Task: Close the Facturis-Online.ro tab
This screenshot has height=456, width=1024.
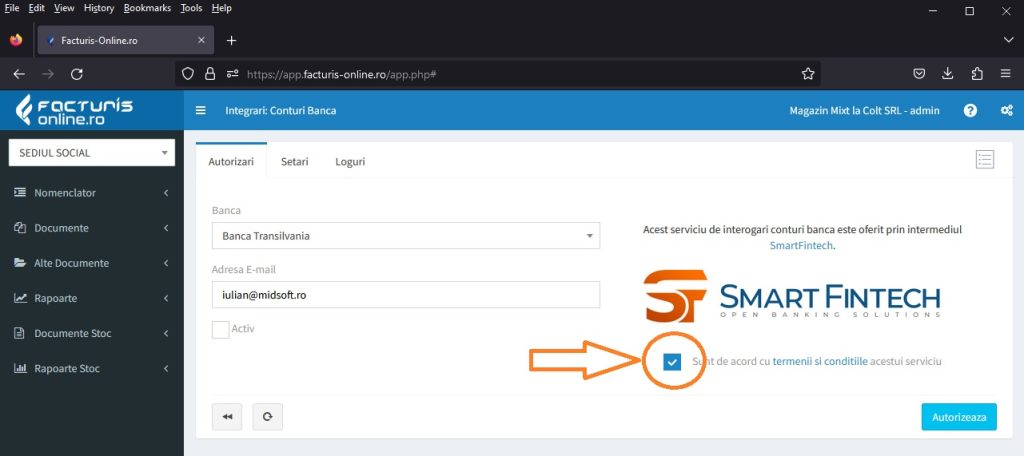Action: [201, 41]
